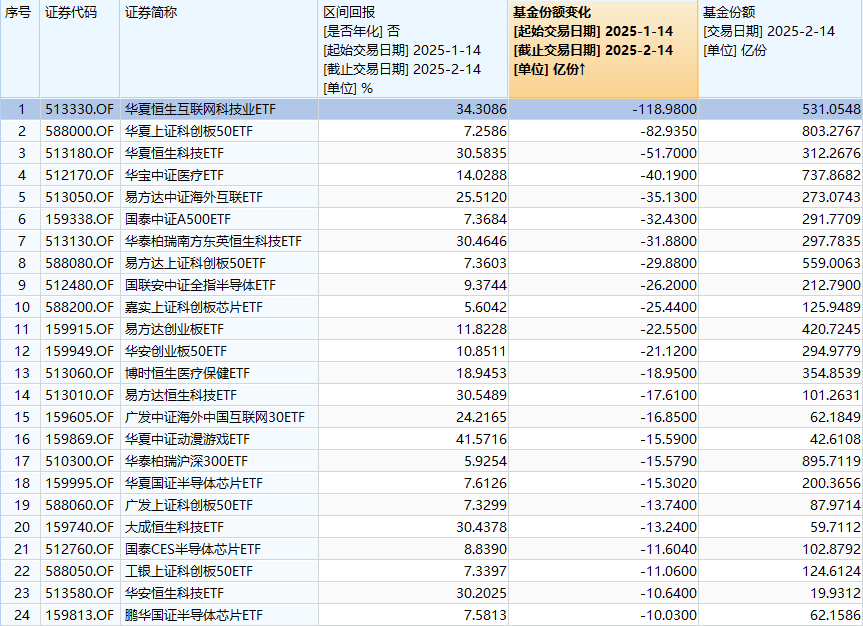The width and height of the screenshot is (863, 626).
Task: Click the 基金份额 column header
Action: (780, 50)
